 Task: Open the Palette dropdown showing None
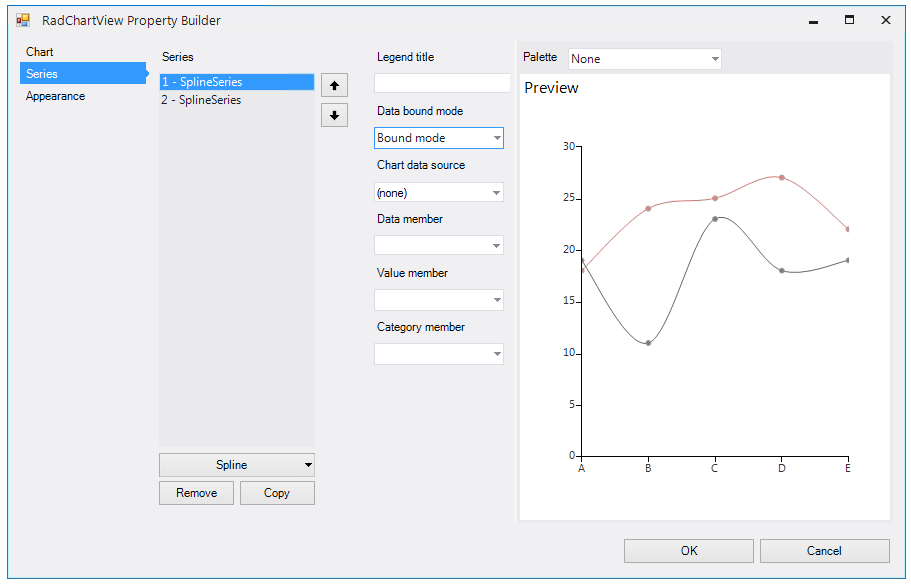click(644, 58)
